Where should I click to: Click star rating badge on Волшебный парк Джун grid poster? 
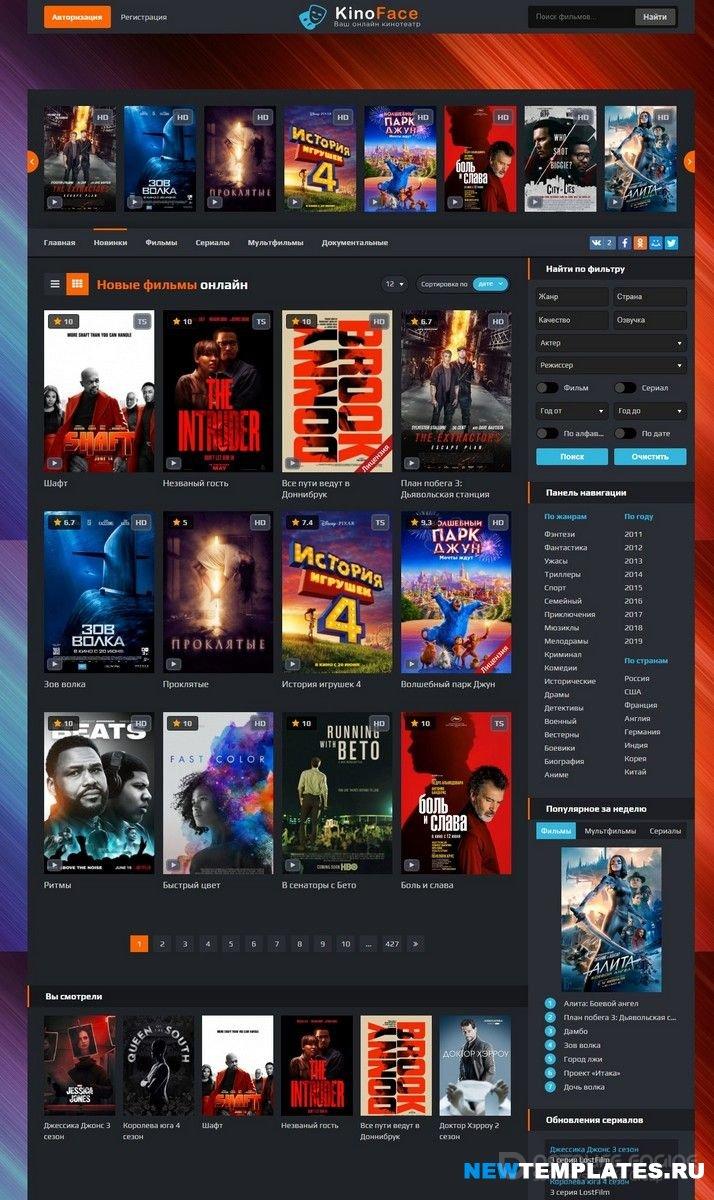[x=420, y=522]
